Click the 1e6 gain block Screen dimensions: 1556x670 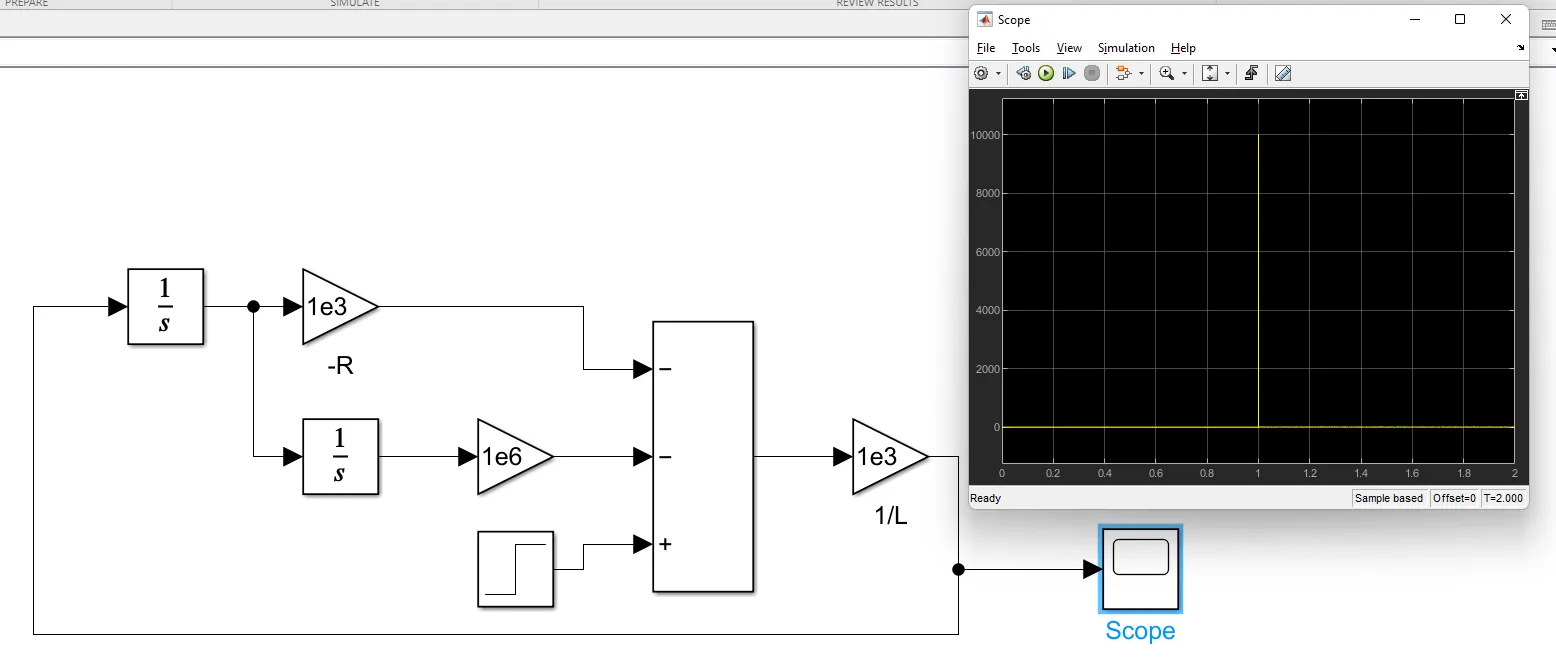pyautogui.click(x=510, y=456)
